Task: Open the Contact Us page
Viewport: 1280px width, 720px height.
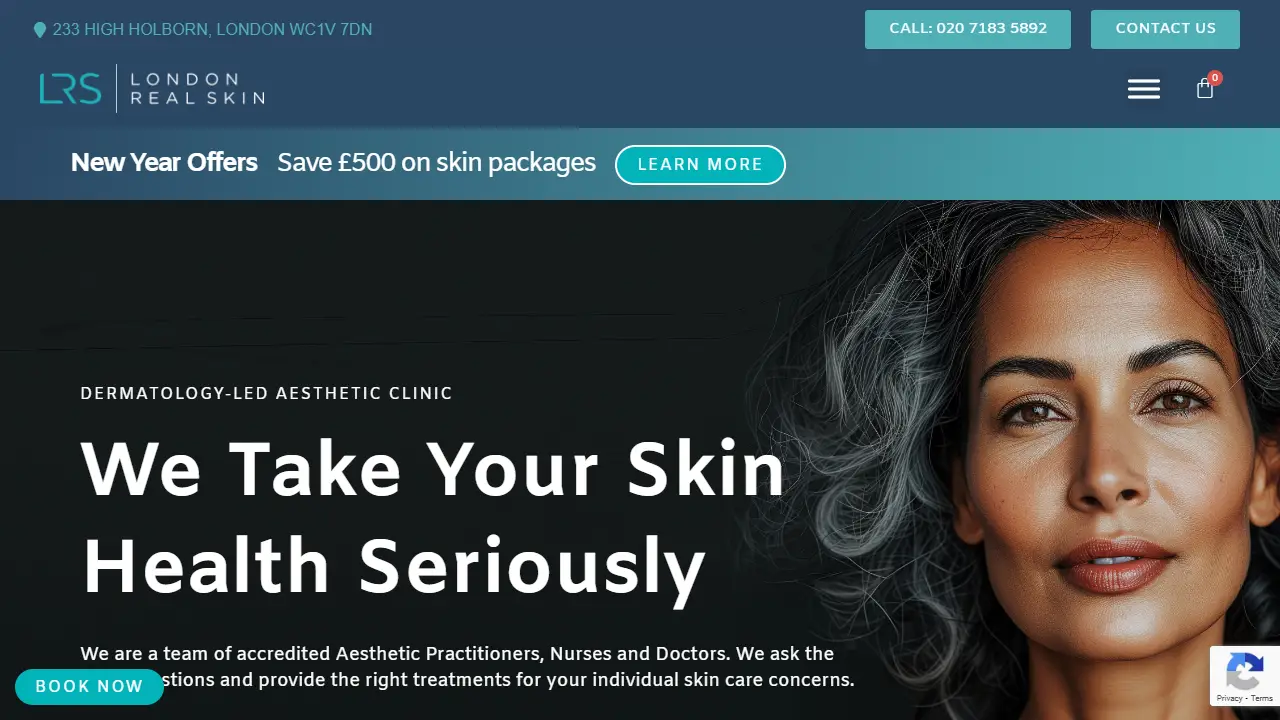Action: (1165, 29)
